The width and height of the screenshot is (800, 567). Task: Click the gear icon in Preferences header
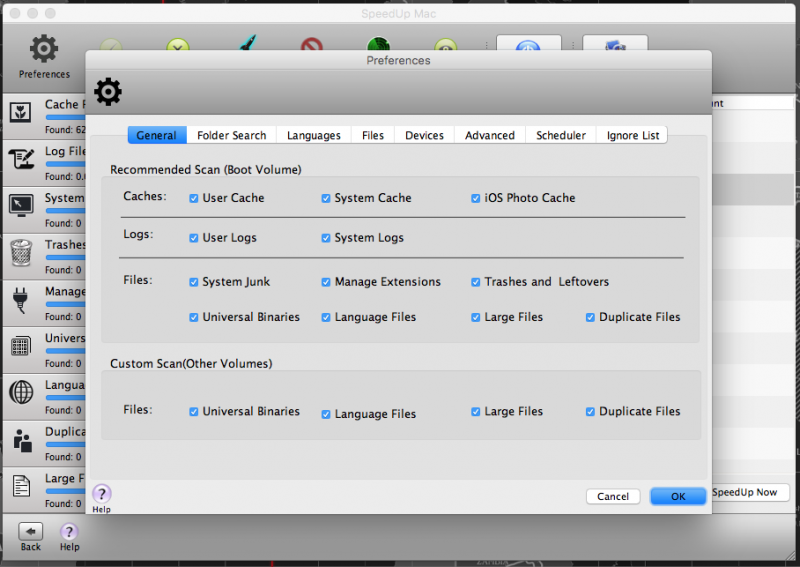(108, 92)
